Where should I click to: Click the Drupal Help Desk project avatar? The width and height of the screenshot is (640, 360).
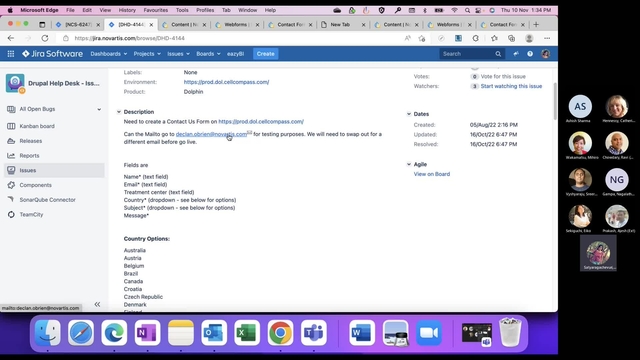pos(15,83)
